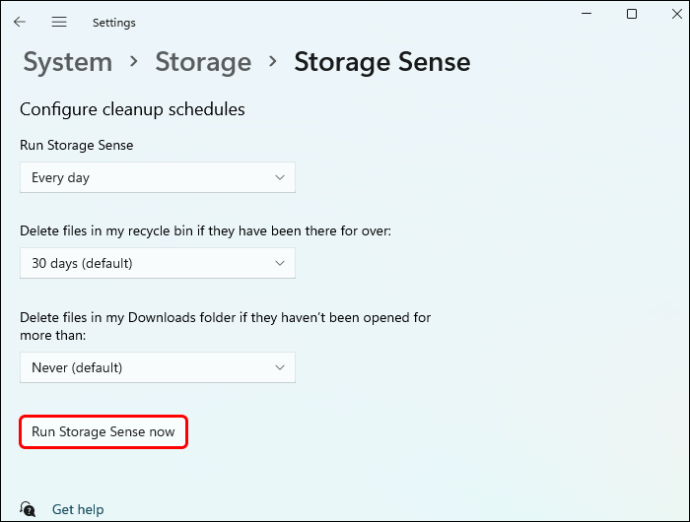
Task: Click the Settings window title text
Action: pos(114,22)
